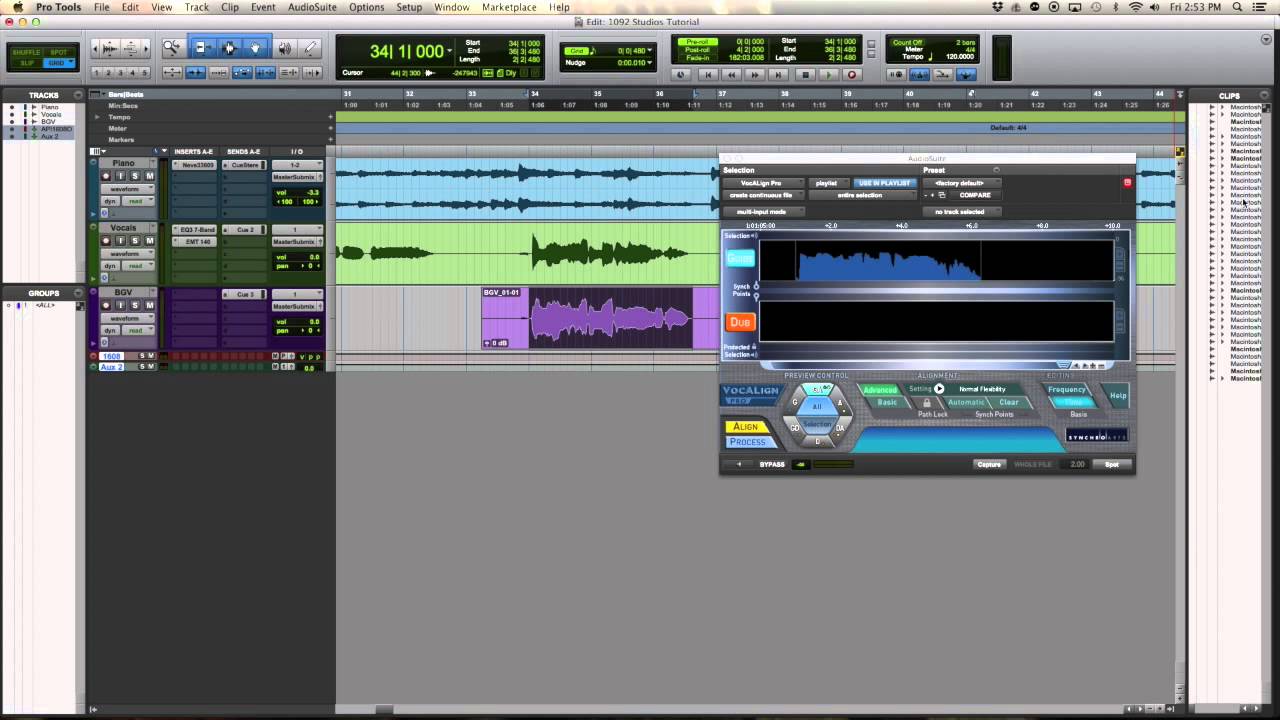Select the Scrubber speaker tool
Viewport: 1280px width, 720px height.
285,47
